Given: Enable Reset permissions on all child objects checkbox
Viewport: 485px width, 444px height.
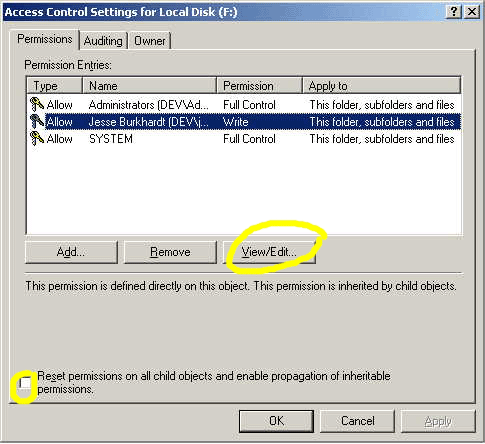Looking at the screenshot, I should tap(25, 383).
